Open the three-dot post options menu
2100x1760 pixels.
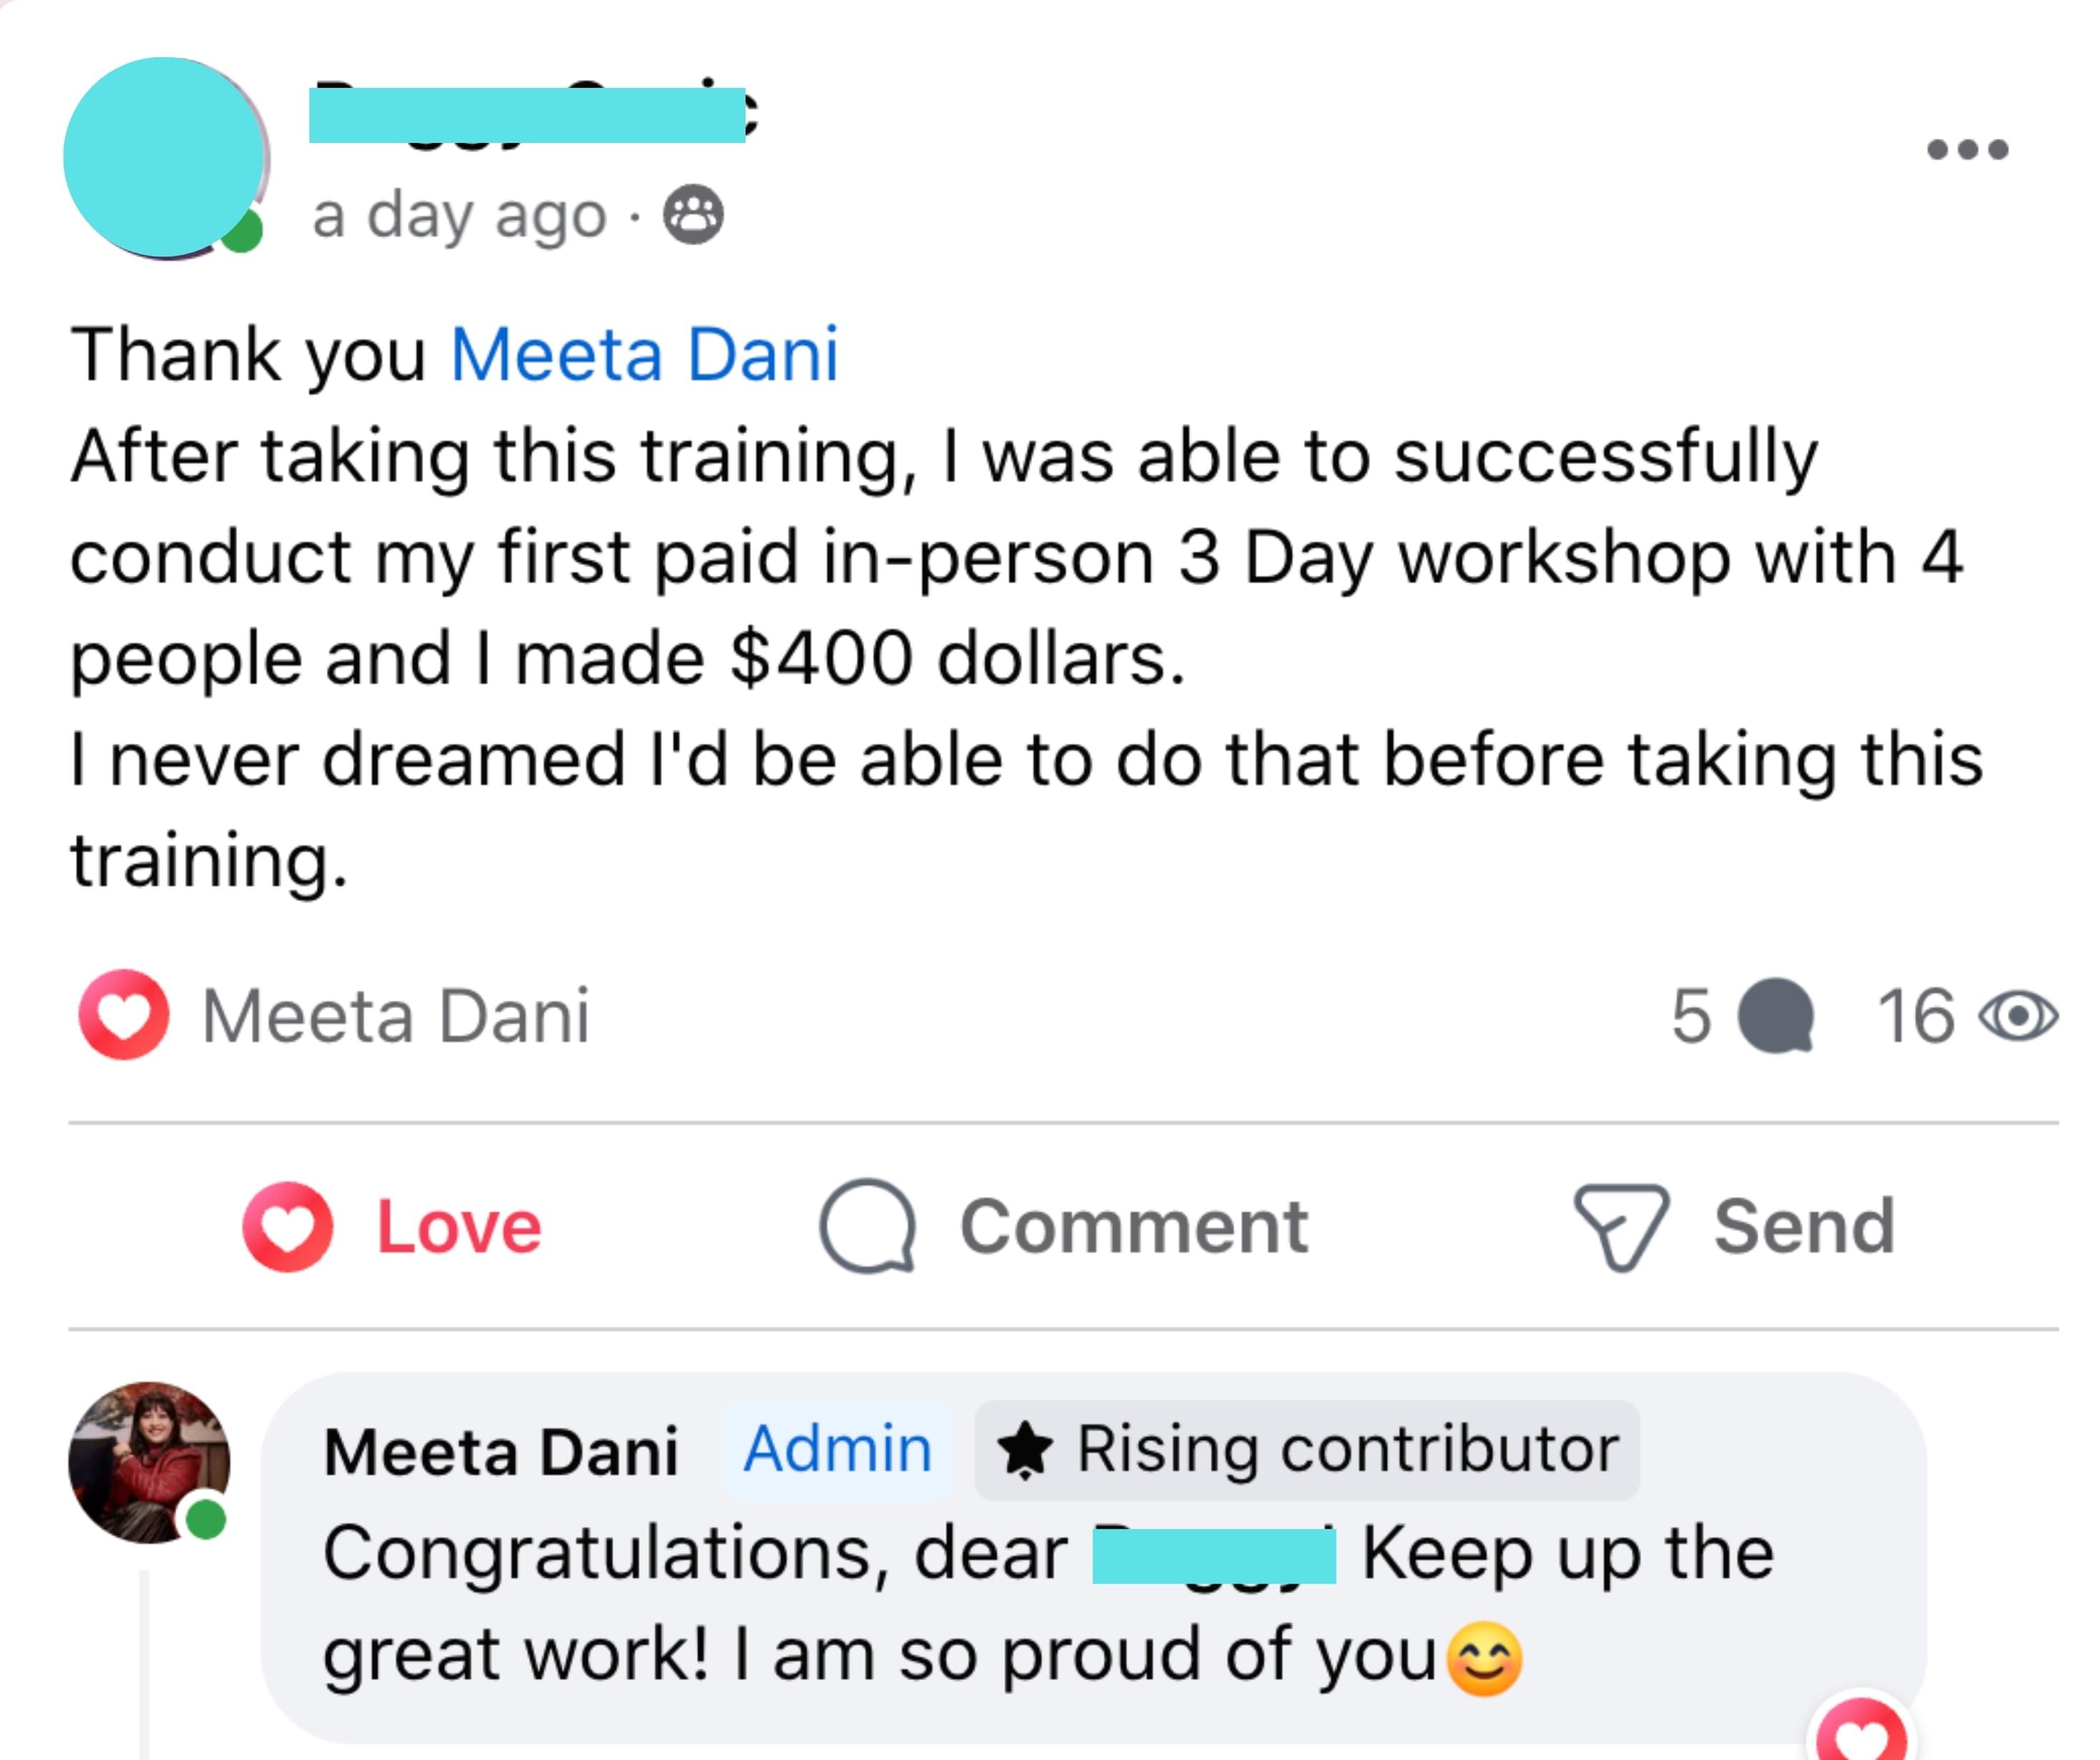click(x=1967, y=150)
